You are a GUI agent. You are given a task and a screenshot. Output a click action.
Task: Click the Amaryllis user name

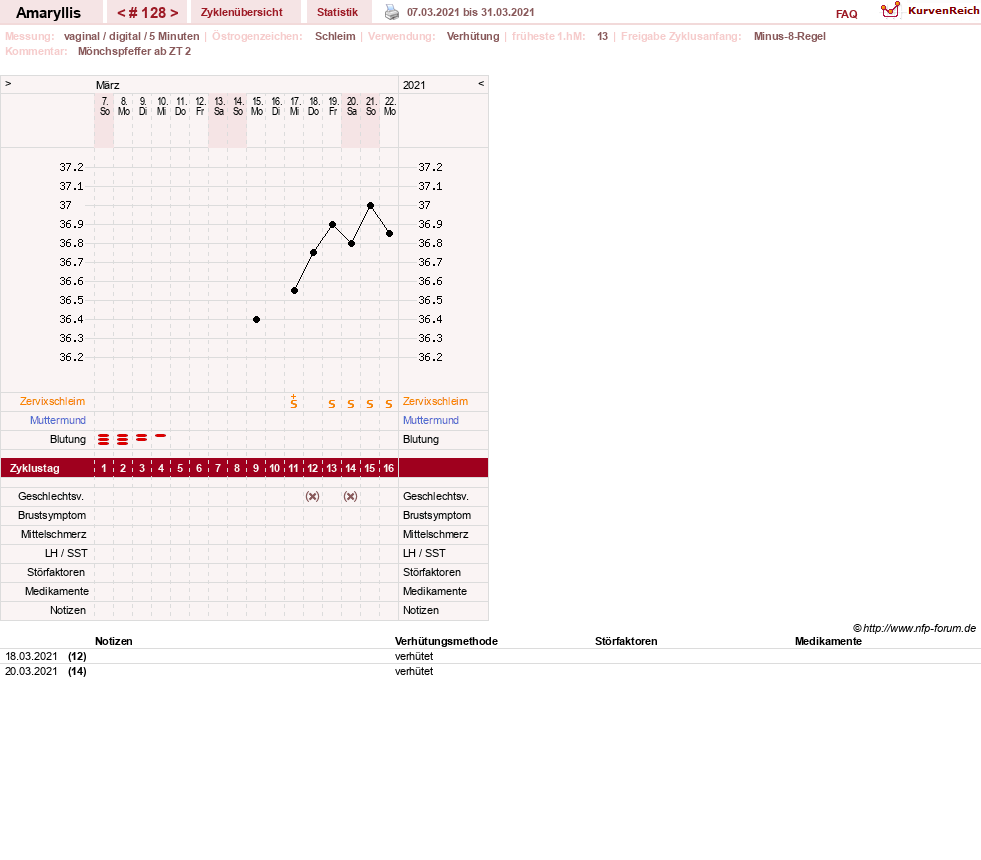(x=48, y=13)
